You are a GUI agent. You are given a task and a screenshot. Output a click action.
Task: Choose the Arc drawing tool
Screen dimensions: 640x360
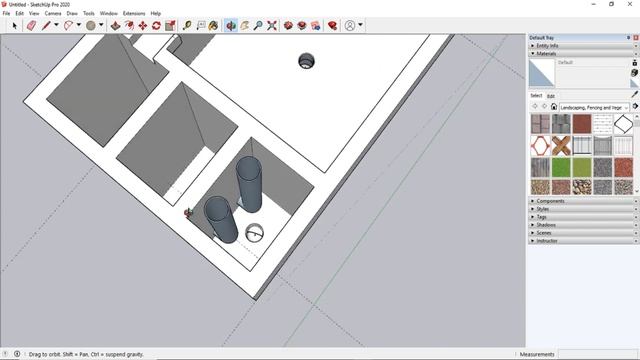pos(68,25)
